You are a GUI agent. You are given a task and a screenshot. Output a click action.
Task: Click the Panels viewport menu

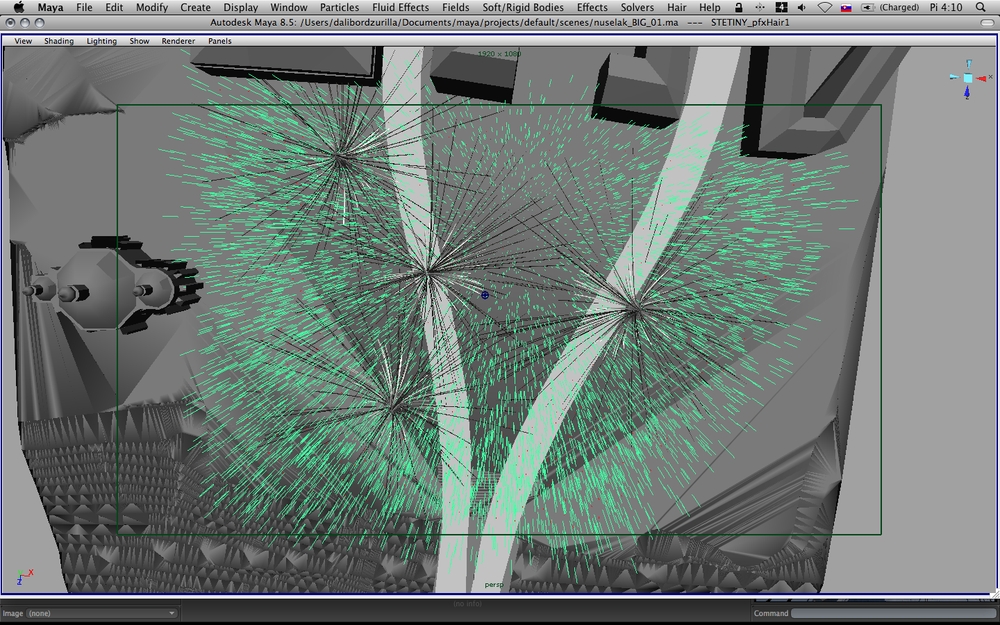click(x=221, y=41)
